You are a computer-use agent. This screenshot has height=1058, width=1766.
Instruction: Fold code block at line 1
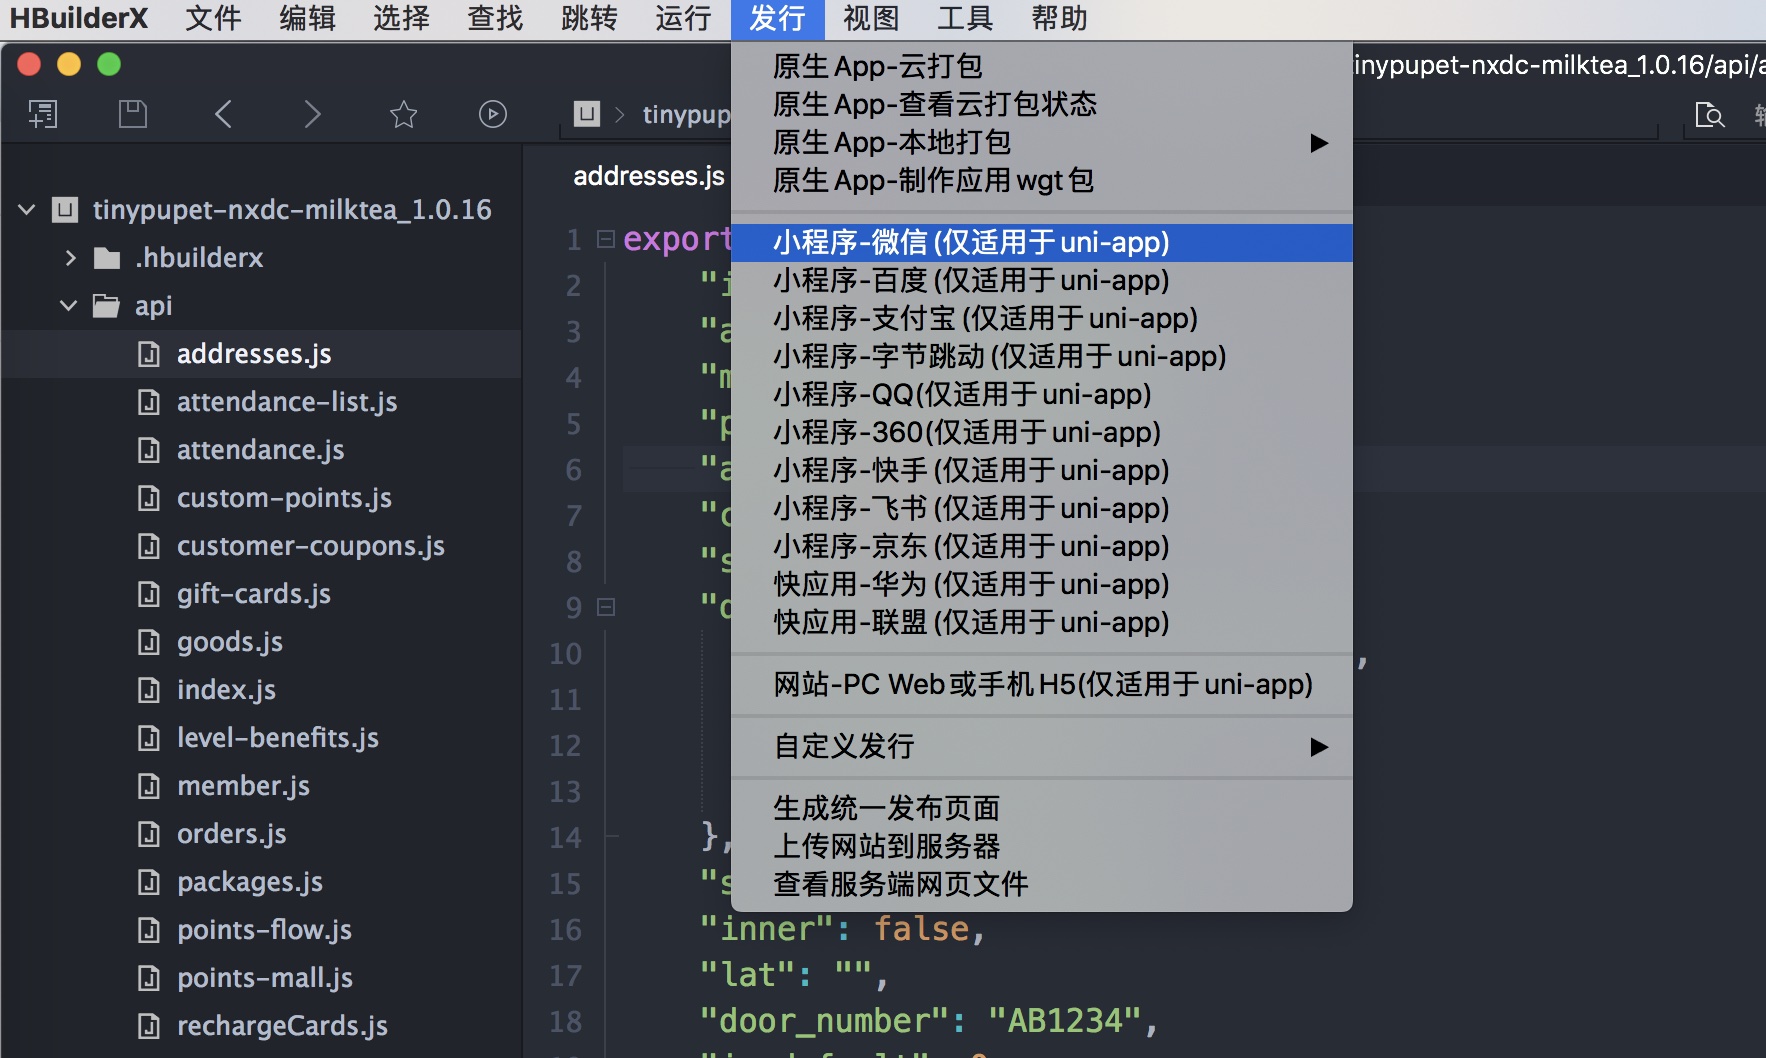[606, 239]
